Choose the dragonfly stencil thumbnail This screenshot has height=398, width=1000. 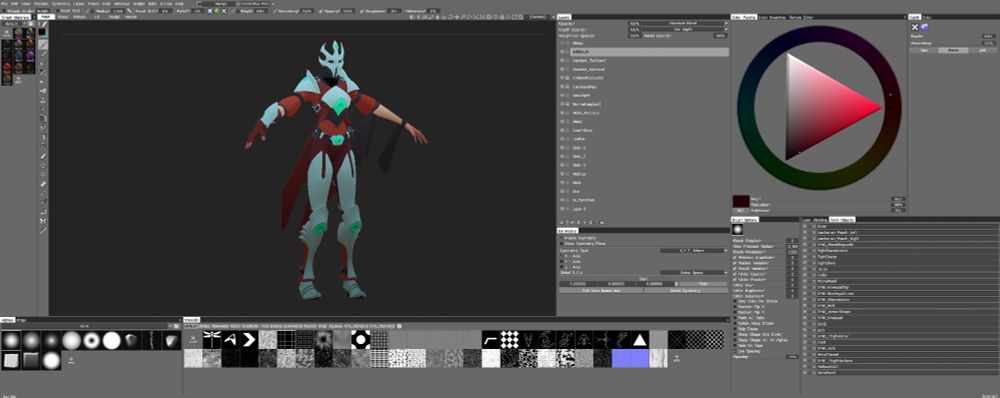[212, 340]
